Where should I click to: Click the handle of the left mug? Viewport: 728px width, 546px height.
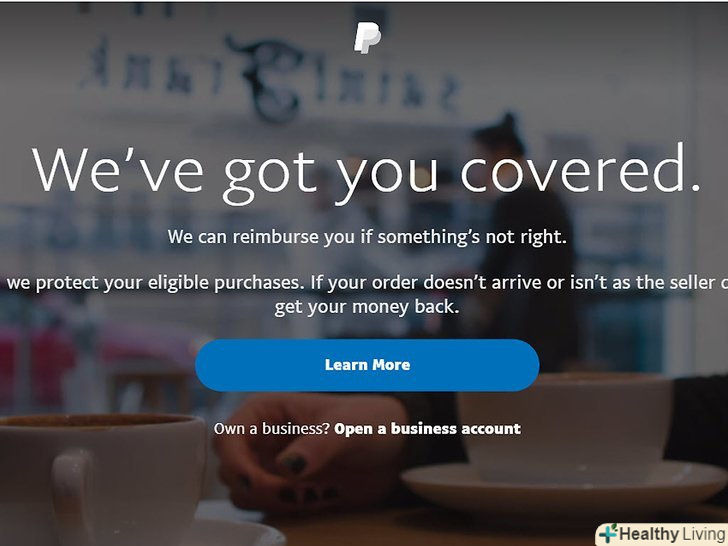pyautogui.click(x=74, y=497)
